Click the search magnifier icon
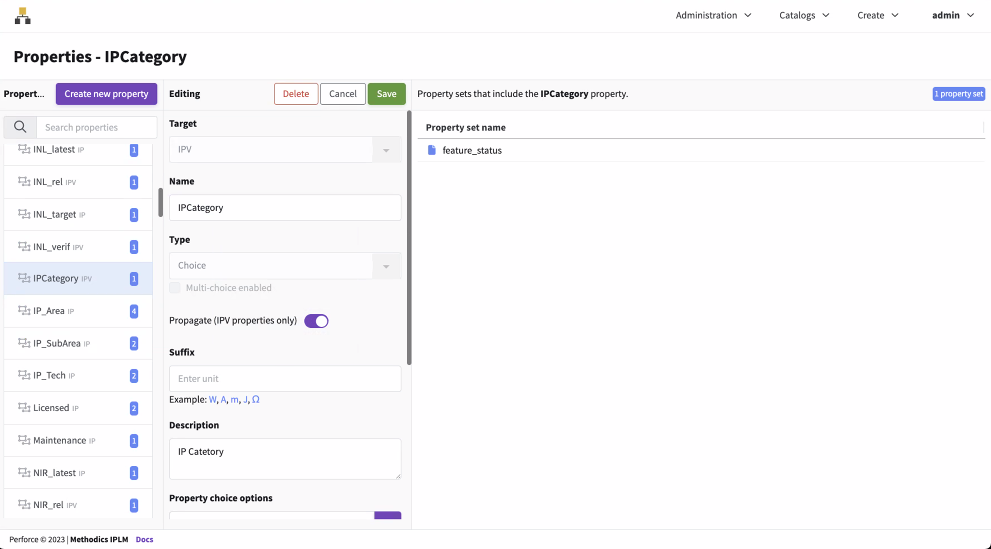The height and width of the screenshot is (549, 991). pos(20,127)
